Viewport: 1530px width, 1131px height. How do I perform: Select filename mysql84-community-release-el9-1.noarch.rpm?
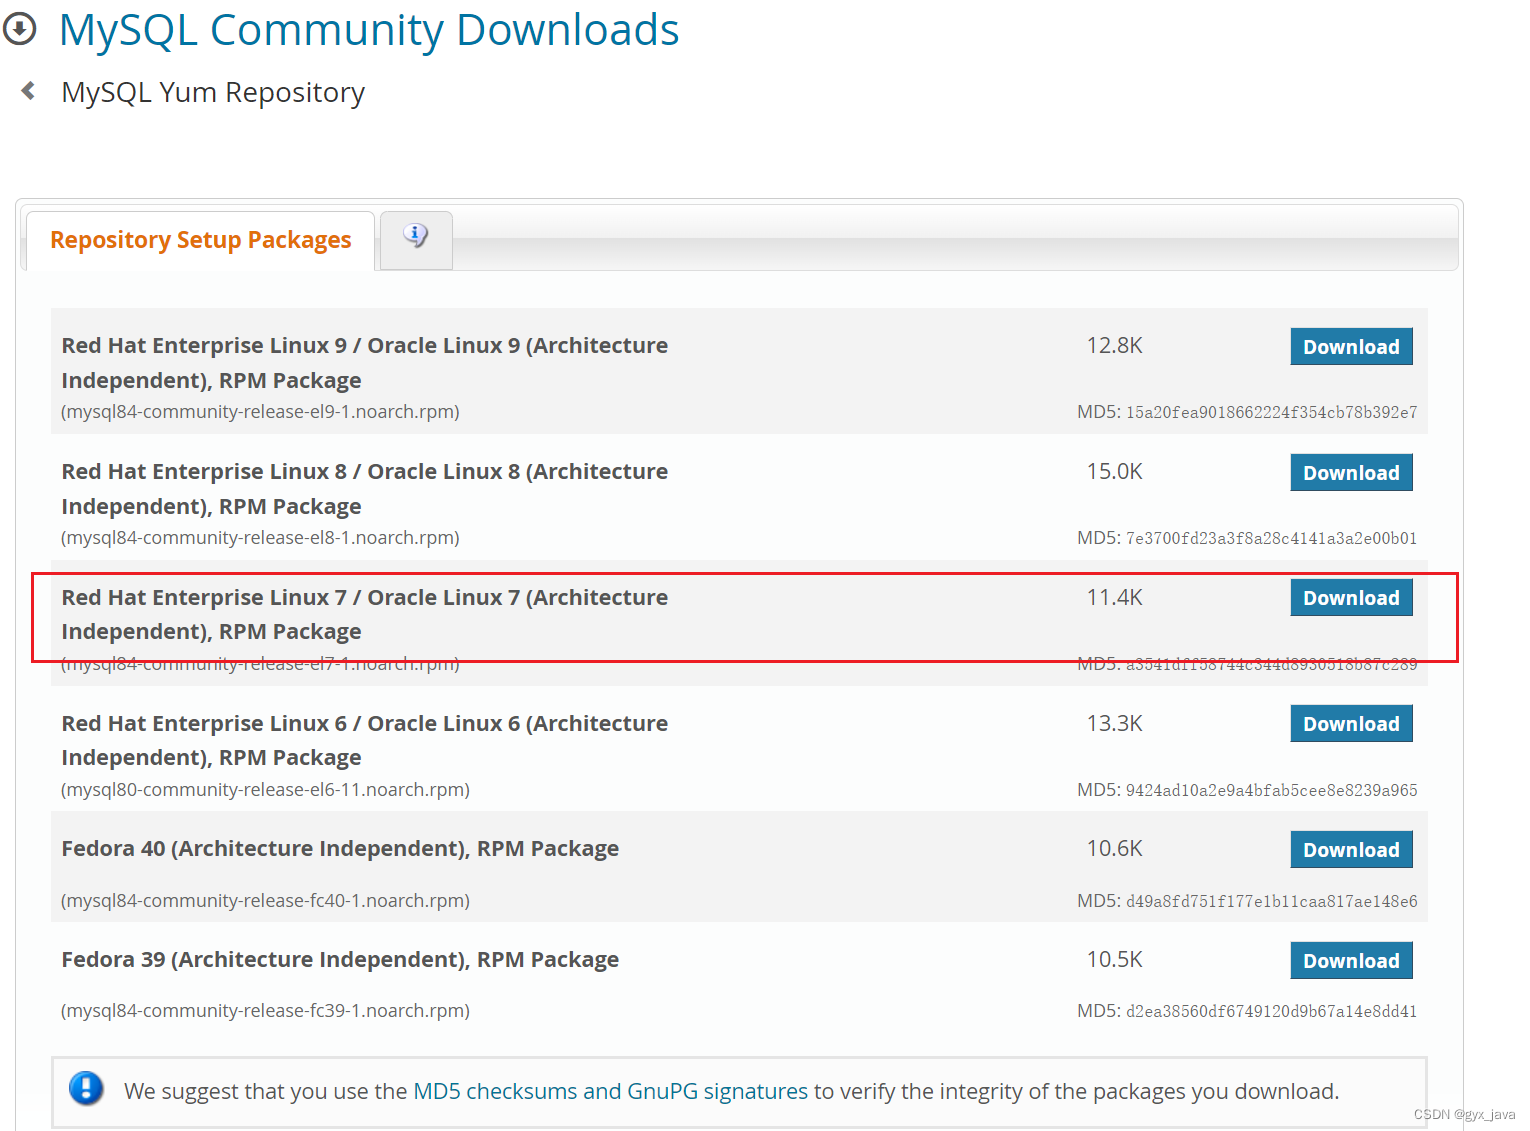click(x=260, y=412)
